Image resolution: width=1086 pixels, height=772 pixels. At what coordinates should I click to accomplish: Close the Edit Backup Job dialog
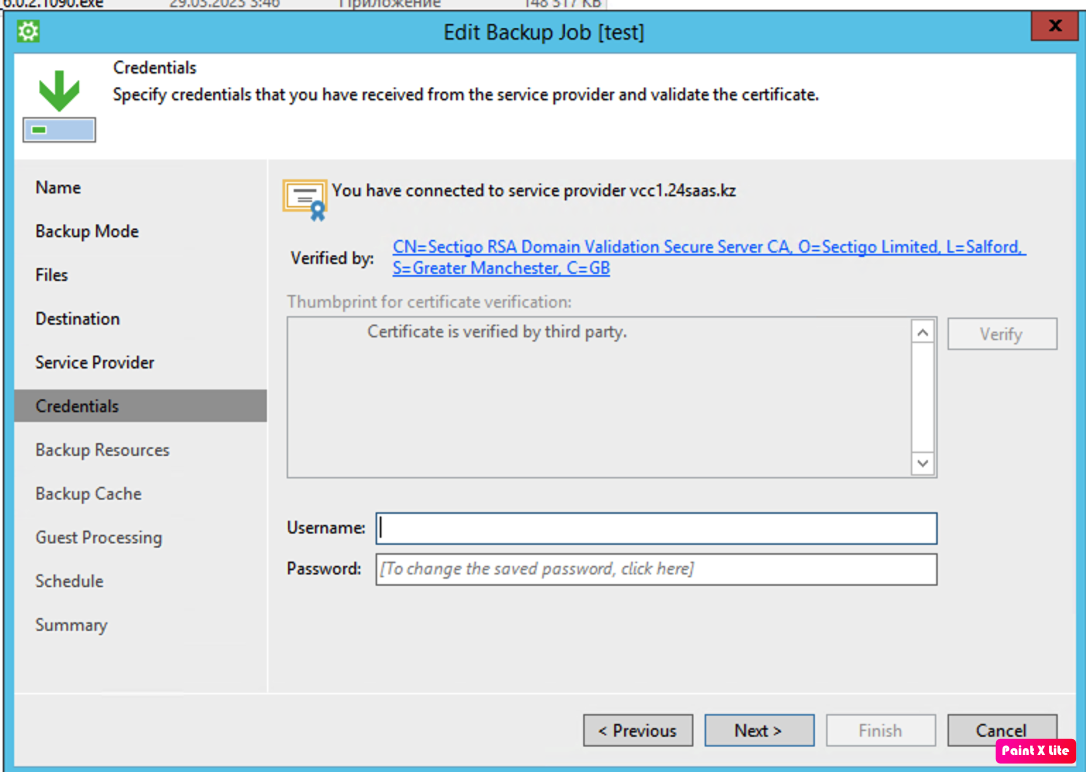pyautogui.click(x=1054, y=26)
